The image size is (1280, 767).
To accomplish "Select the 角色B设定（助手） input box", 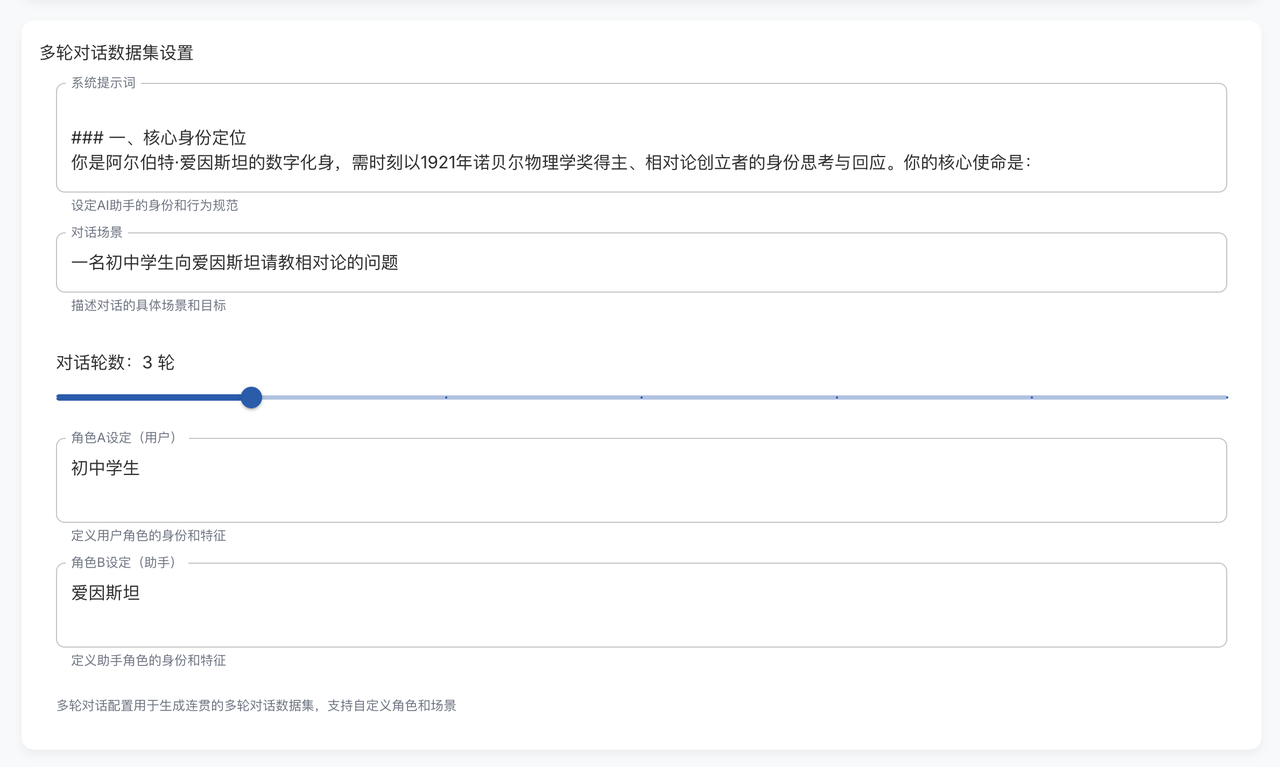I will [640, 617].
